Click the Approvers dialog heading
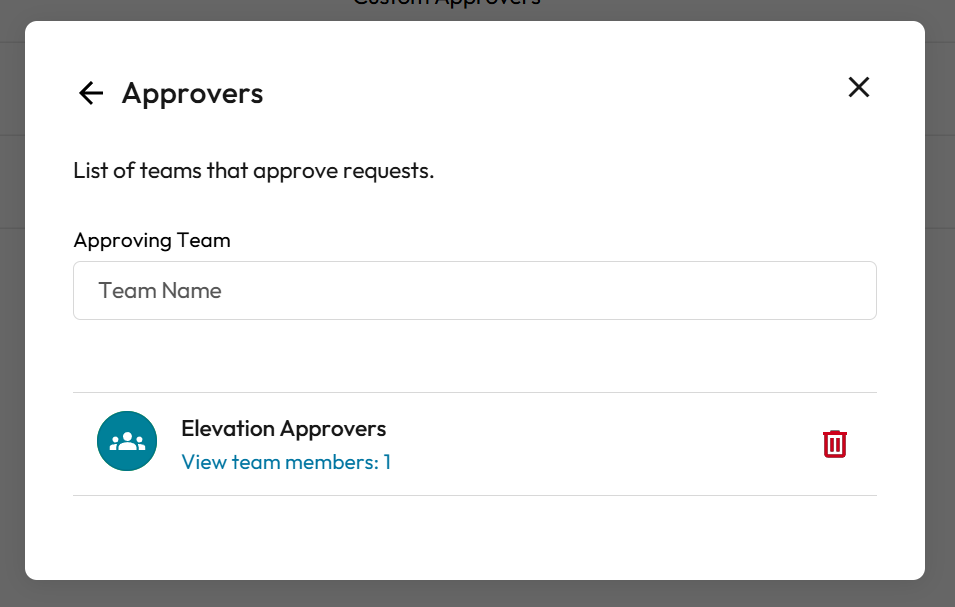This screenshot has height=607, width=955. coord(192,93)
